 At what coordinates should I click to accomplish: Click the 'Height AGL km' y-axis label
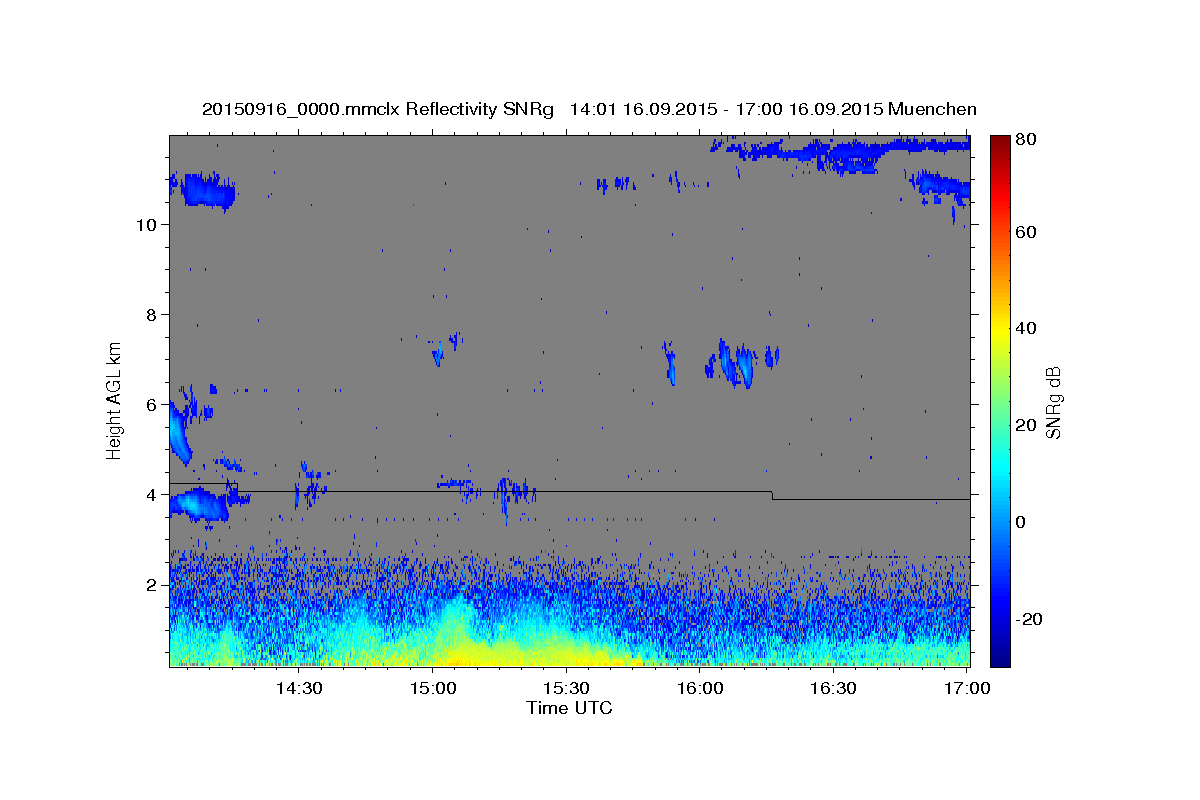[x=115, y=400]
